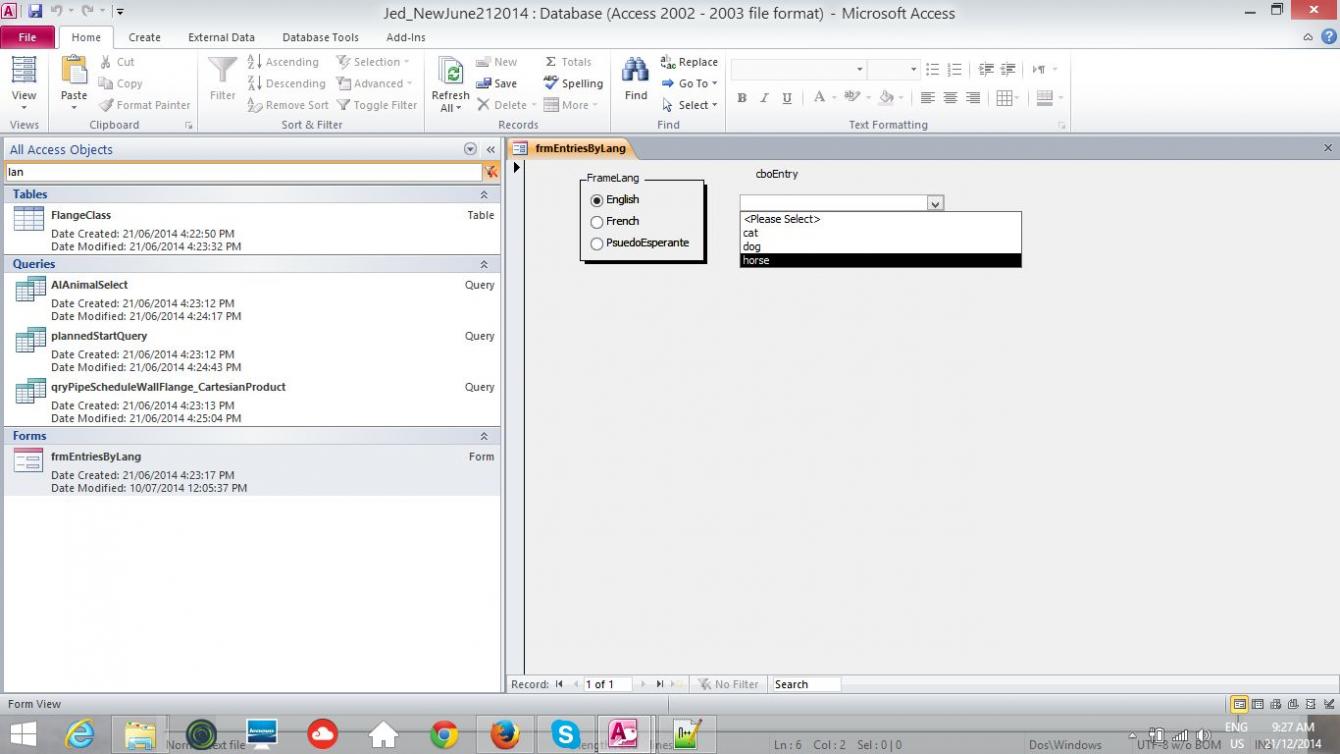Screen dimensions: 1340x754
Task: Collapse the Queries group
Action: (484, 265)
